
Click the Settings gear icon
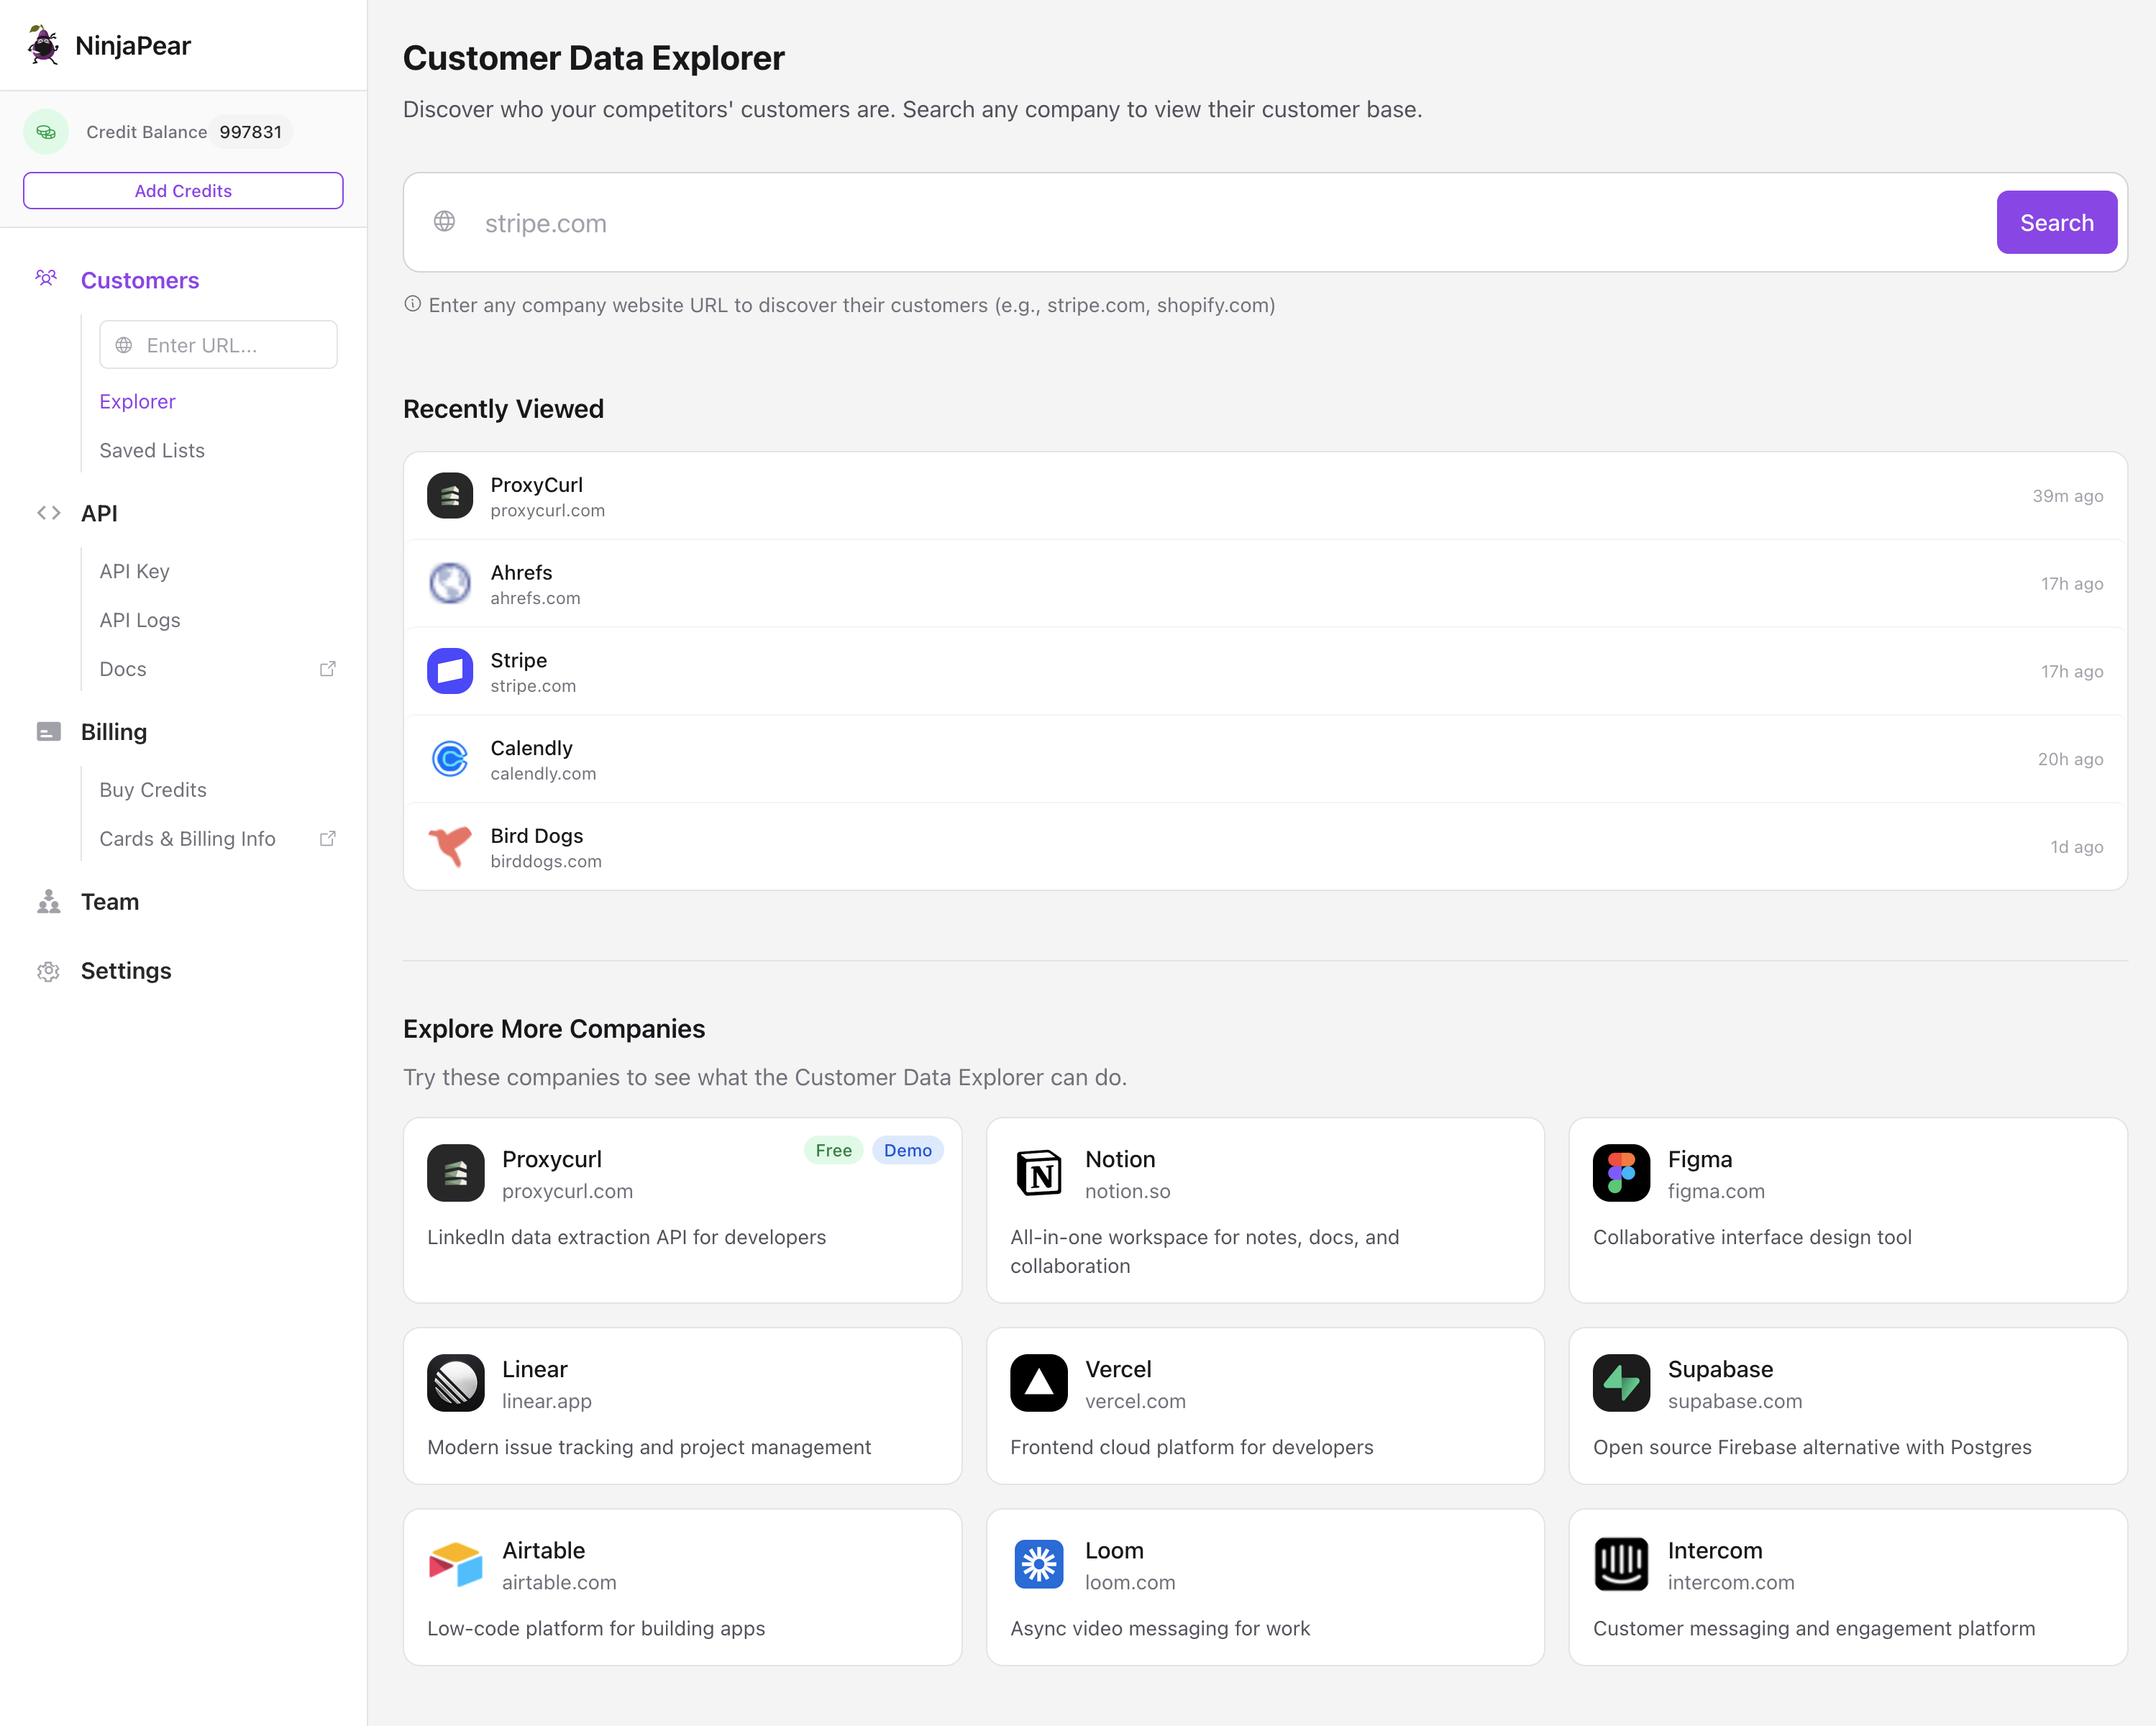click(x=48, y=971)
